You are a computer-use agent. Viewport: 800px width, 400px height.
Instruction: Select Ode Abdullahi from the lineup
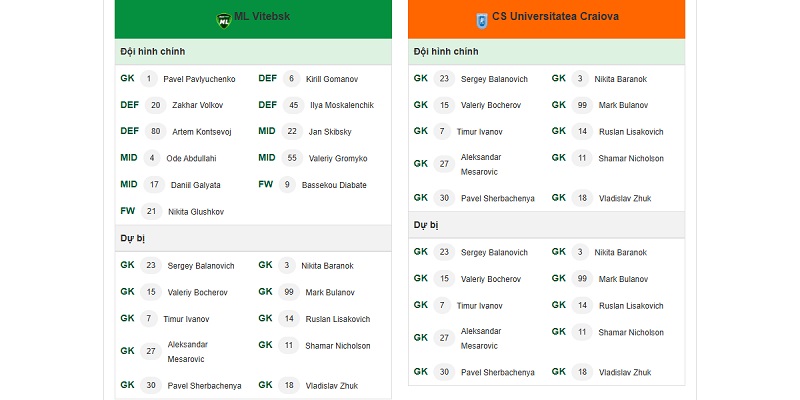coord(191,159)
